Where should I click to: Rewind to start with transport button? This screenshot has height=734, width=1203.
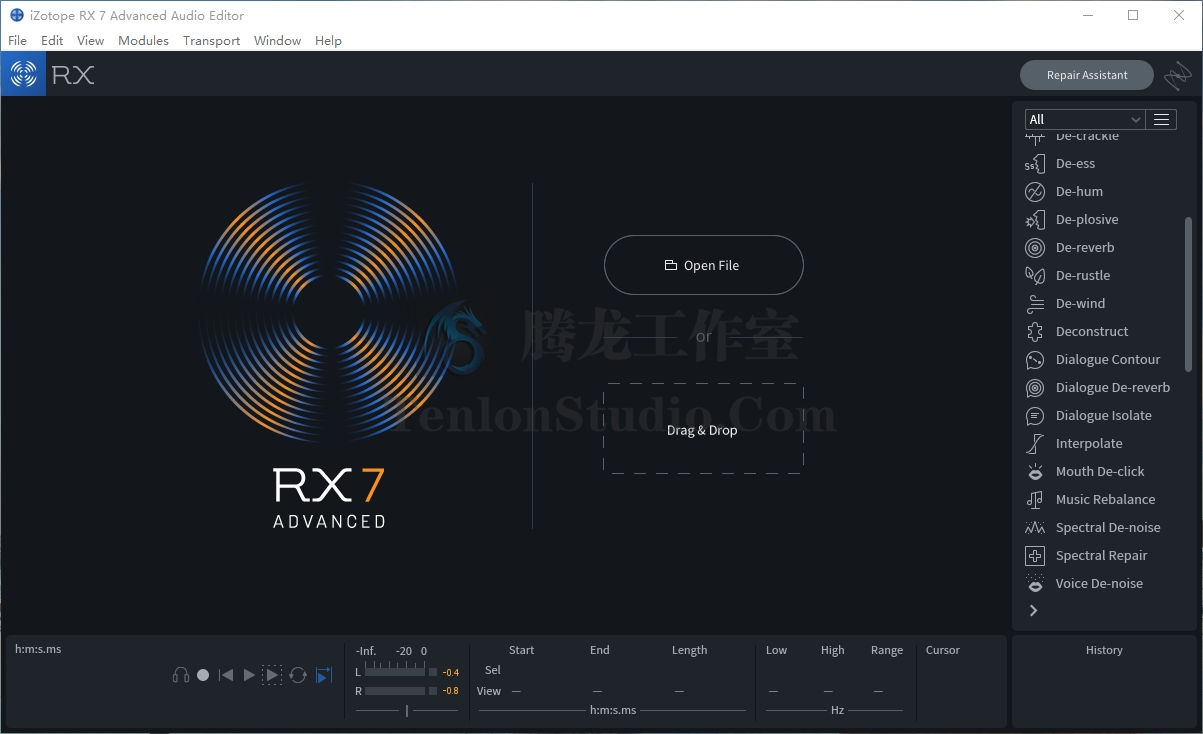click(226, 676)
